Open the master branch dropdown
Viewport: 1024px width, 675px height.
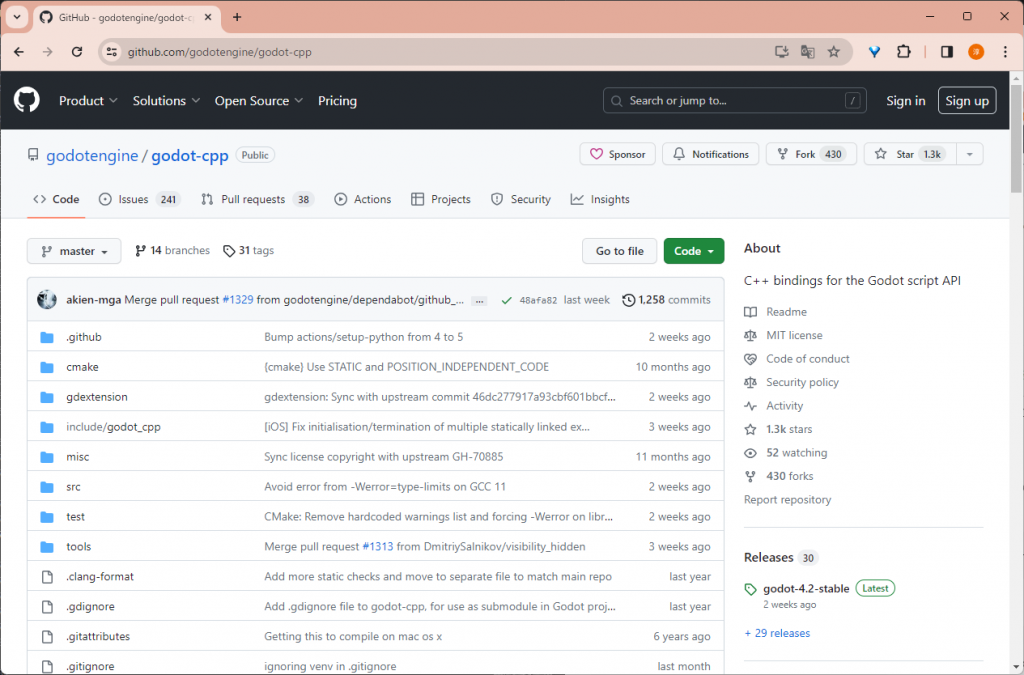(x=74, y=251)
